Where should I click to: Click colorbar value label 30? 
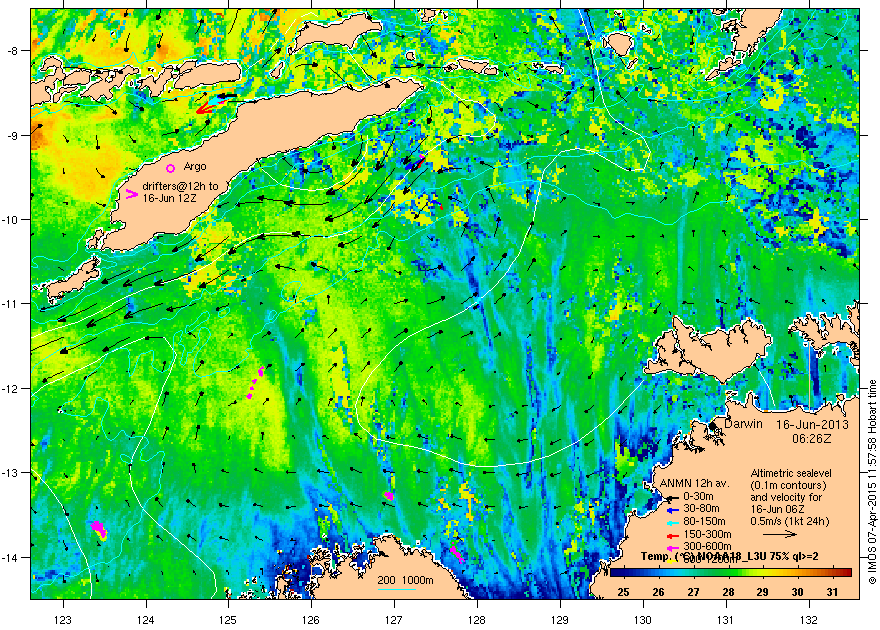(x=797, y=592)
